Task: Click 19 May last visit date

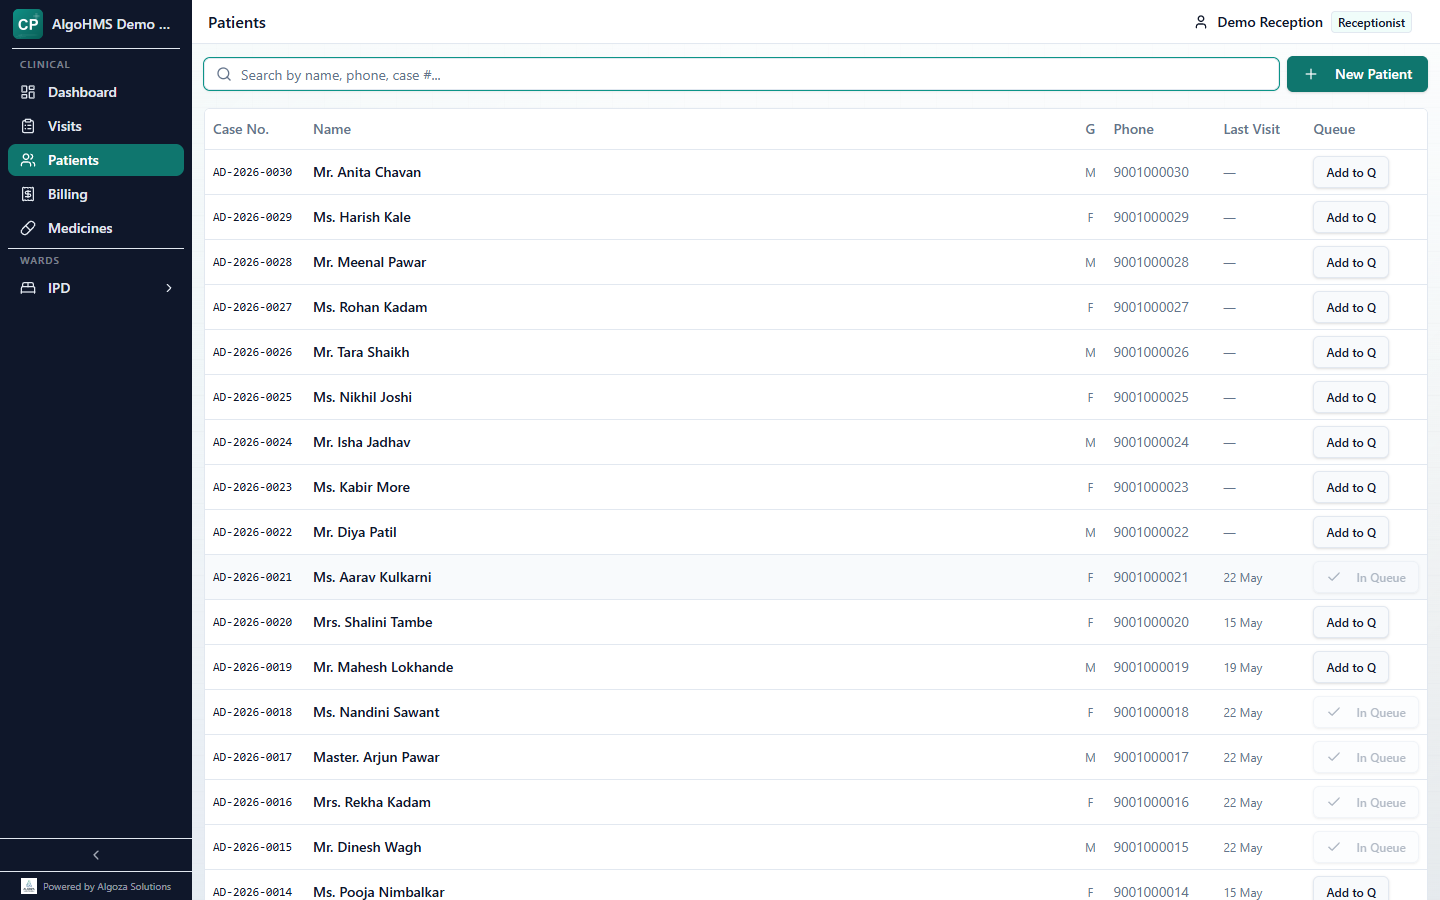Action: [x=1243, y=667]
